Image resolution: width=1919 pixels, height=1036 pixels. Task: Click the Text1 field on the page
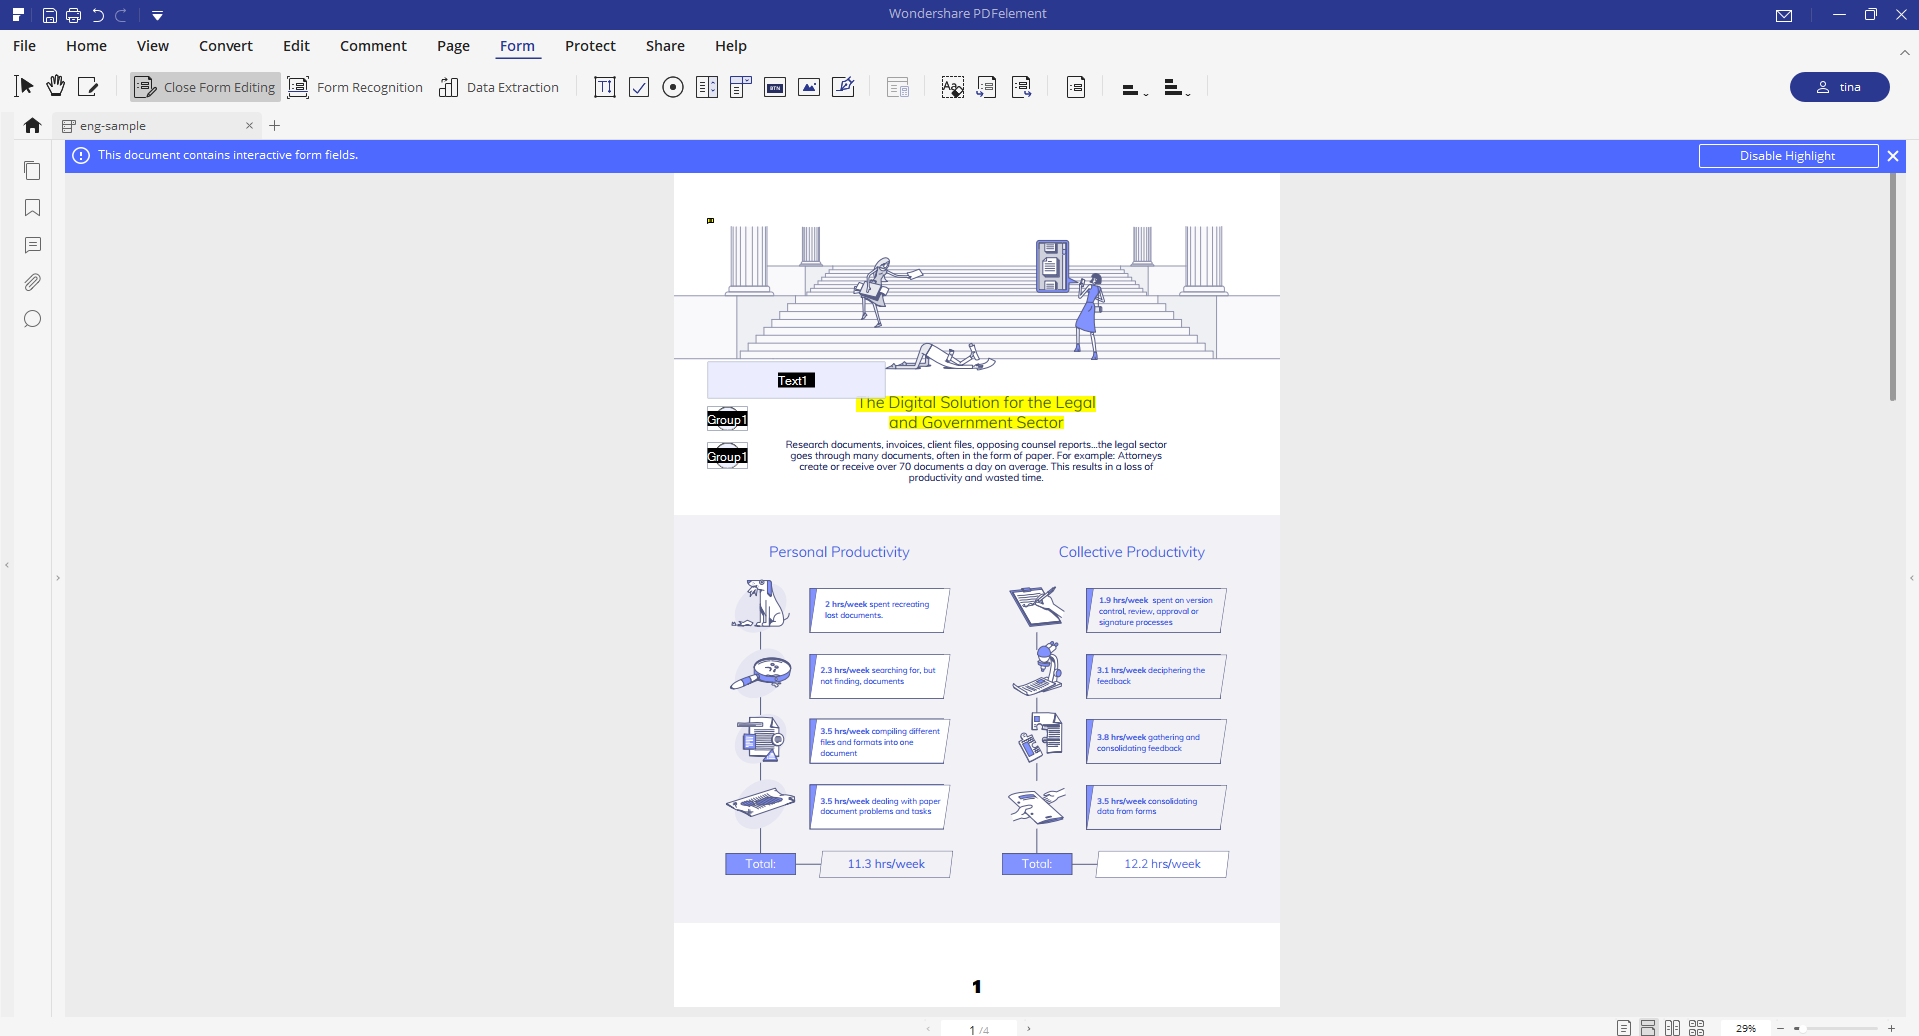(x=795, y=380)
